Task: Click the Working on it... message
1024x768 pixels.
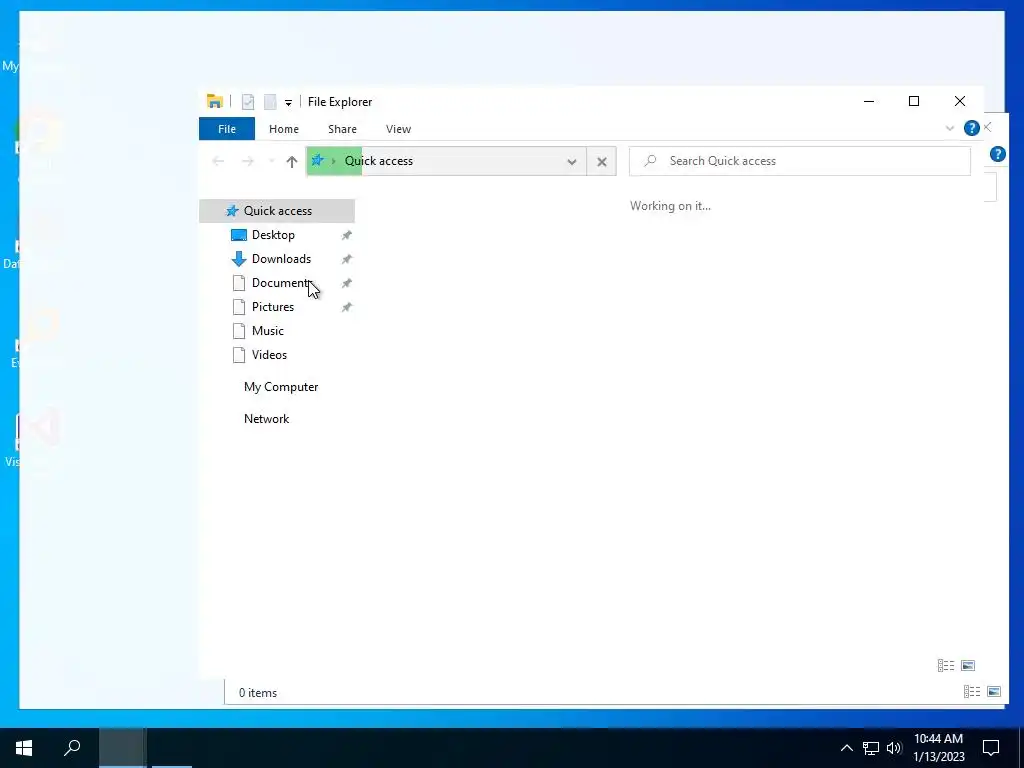Action: coord(670,206)
